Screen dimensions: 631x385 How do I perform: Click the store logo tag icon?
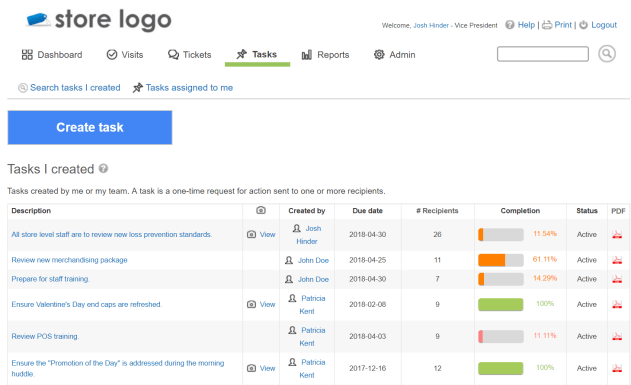tap(38, 19)
